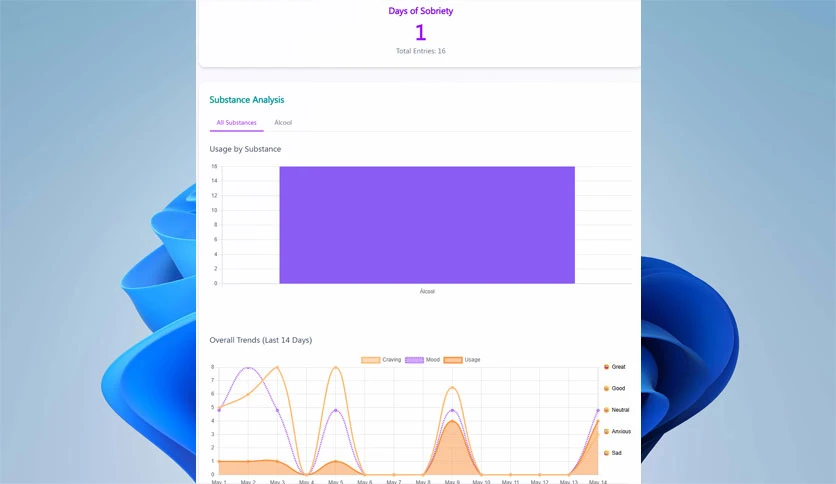Toggle the Craving series in the legend
Viewport: 836px width, 484px height.
click(381, 360)
